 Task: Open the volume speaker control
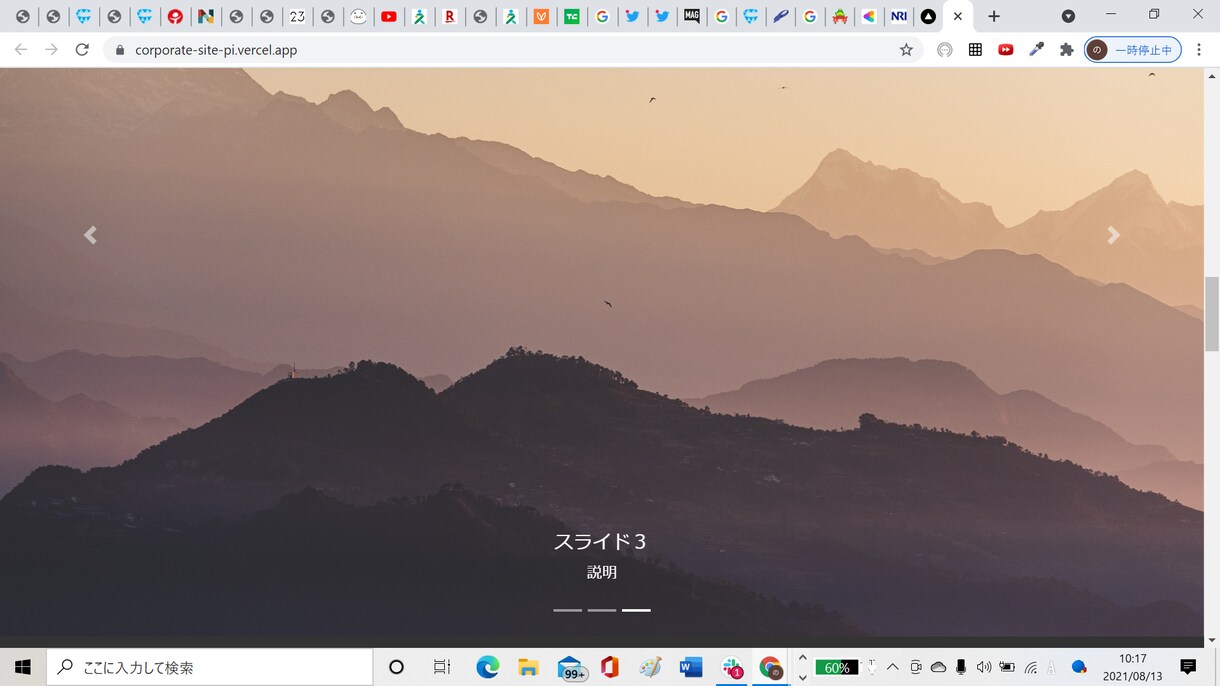click(x=984, y=667)
